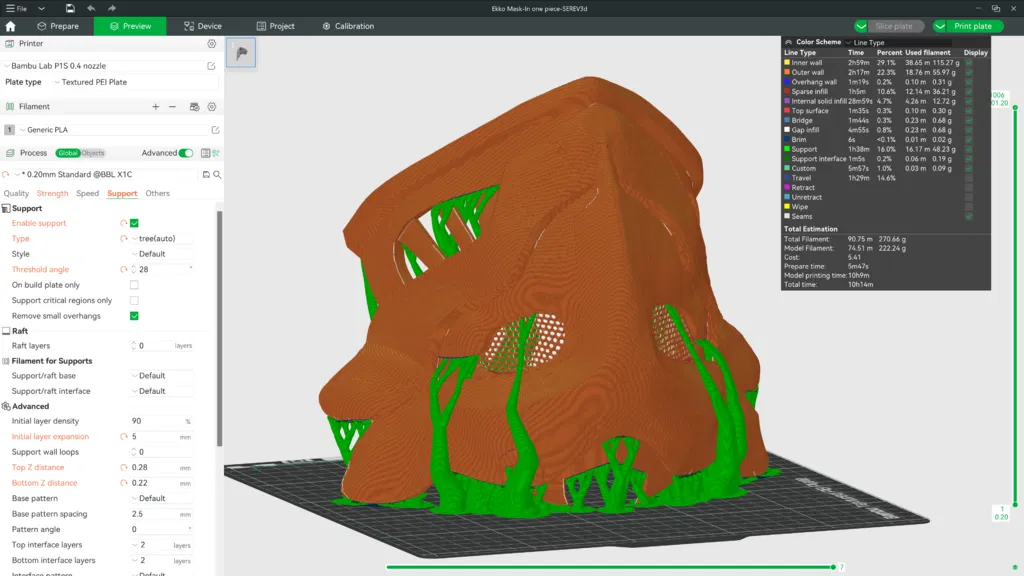The image size is (1024, 576).
Task: Toggle the Enable support checkbox
Action: (x=134, y=223)
